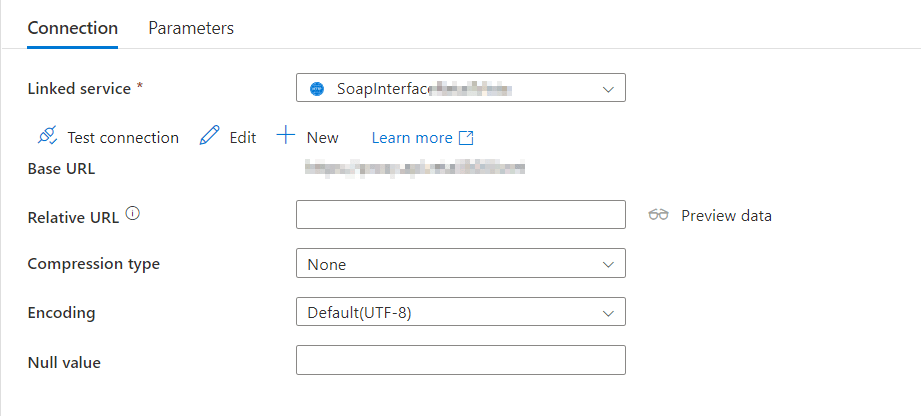This screenshot has width=921, height=416.
Task: Click the Edit linked service button
Action: [x=242, y=138]
